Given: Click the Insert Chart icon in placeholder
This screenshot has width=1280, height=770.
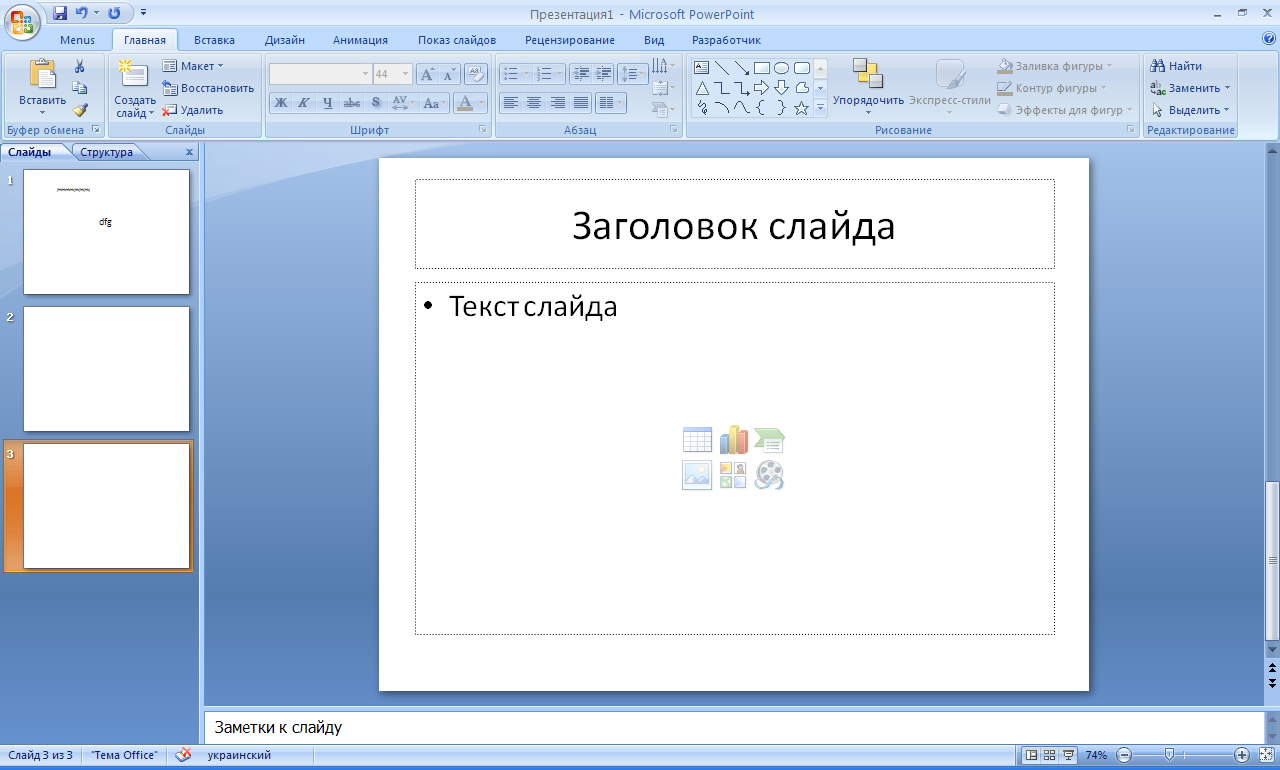Looking at the screenshot, I should [733, 440].
